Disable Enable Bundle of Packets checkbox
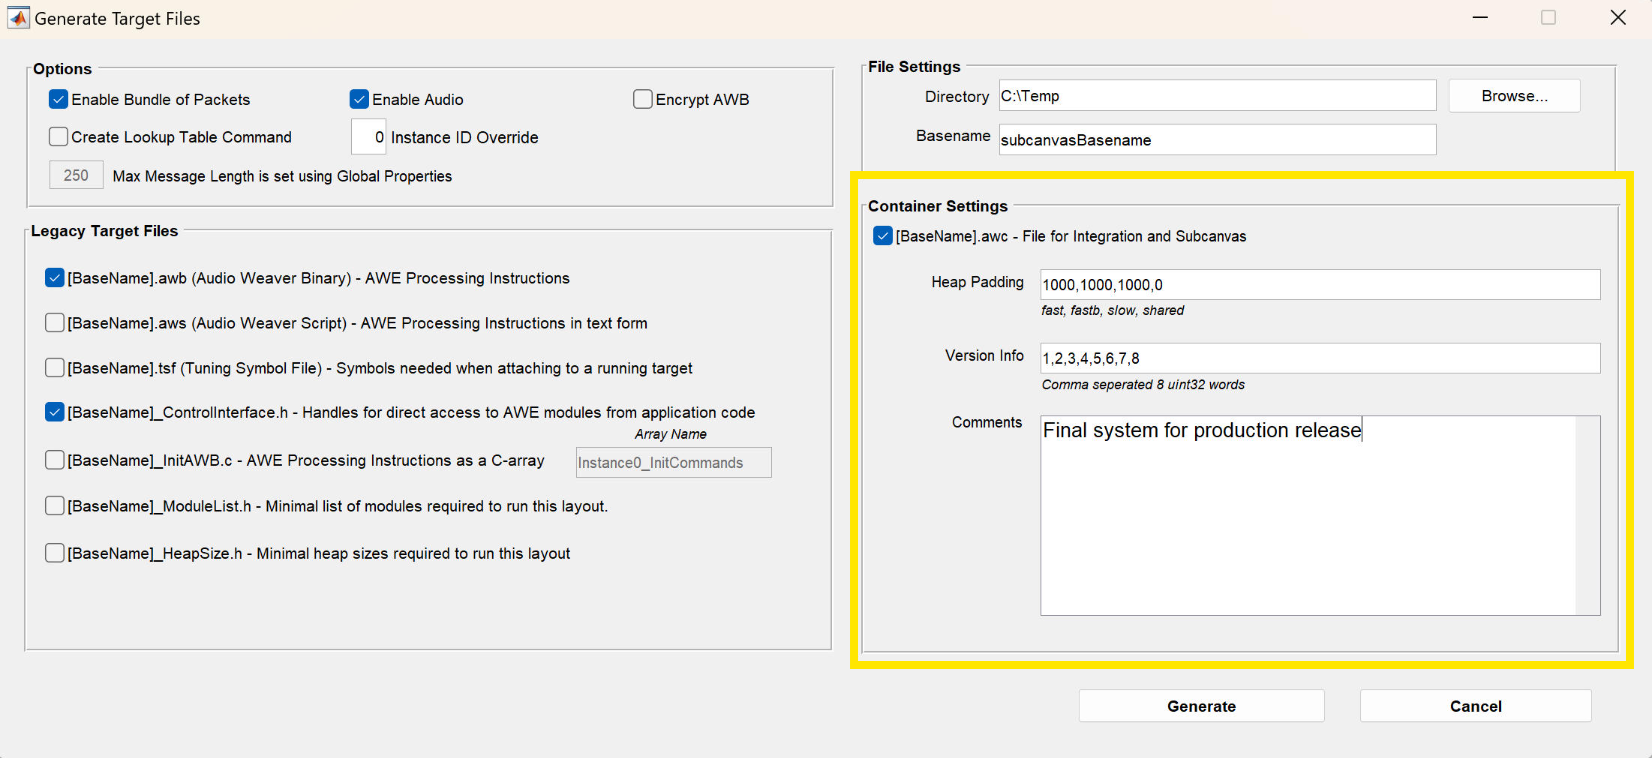Image resolution: width=1652 pixels, height=758 pixels. (59, 100)
